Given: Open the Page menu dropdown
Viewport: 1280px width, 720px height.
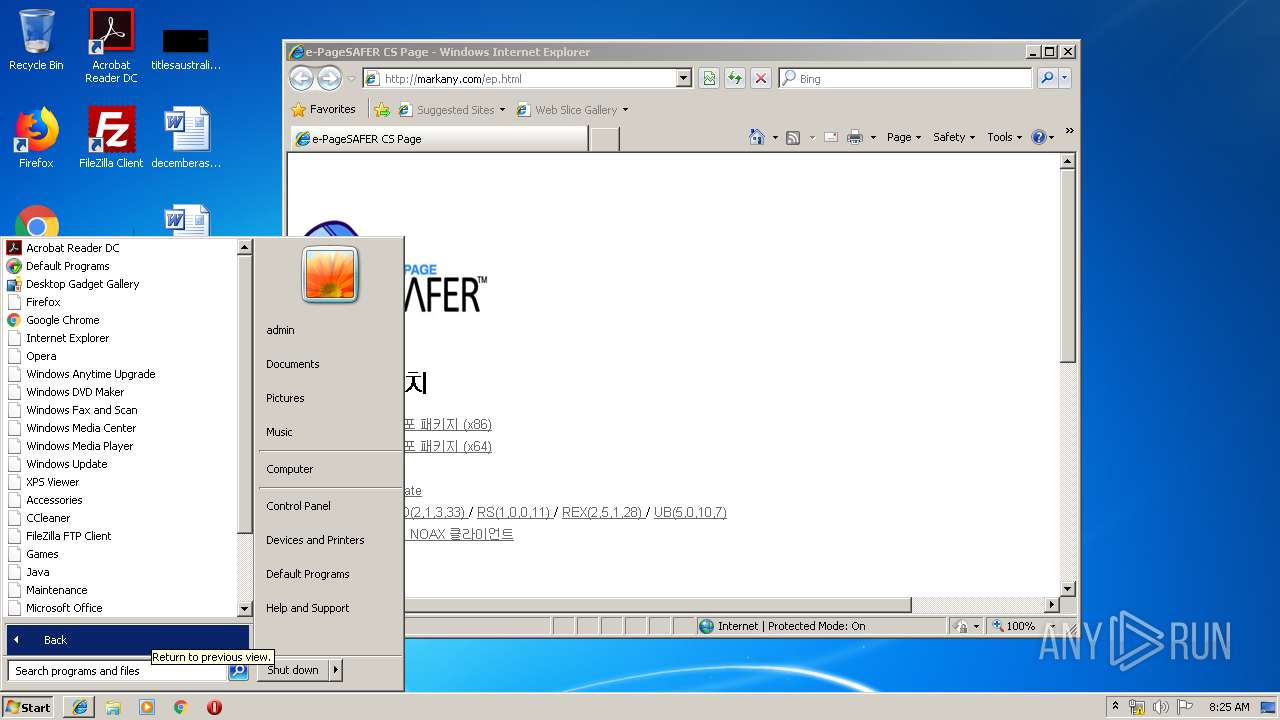Looking at the screenshot, I should click(x=904, y=137).
